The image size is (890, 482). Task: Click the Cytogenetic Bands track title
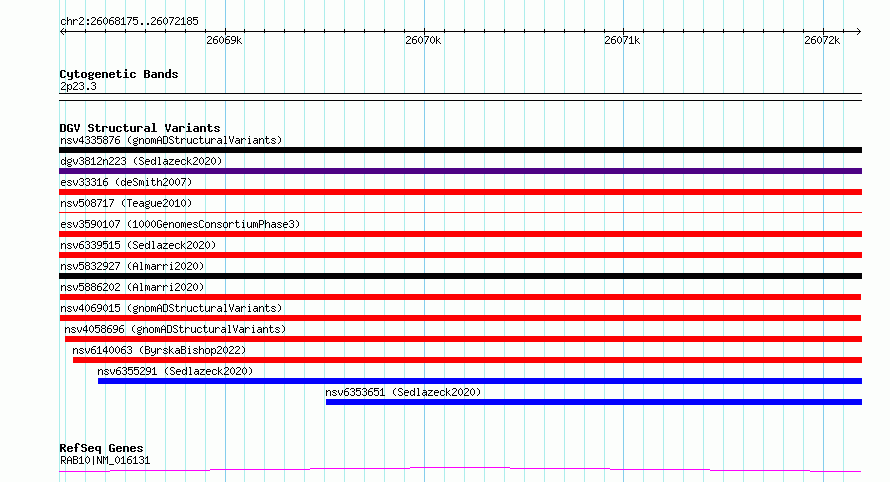coord(119,74)
